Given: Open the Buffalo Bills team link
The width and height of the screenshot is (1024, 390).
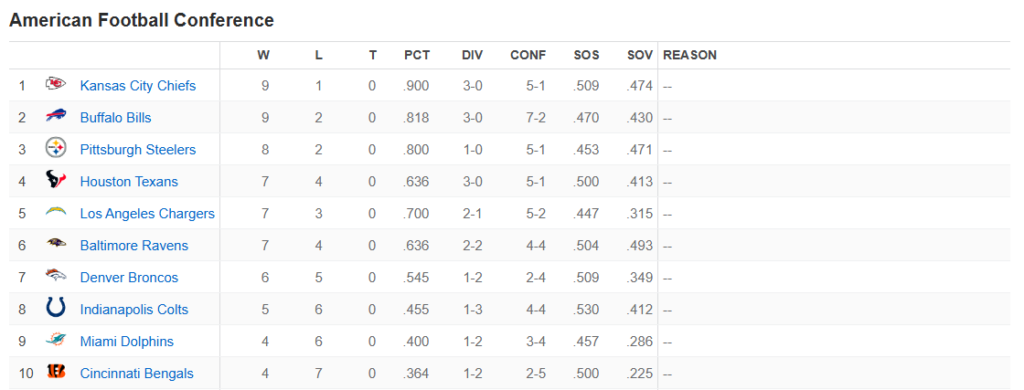Looking at the screenshot, I should [x=116, y=118].
